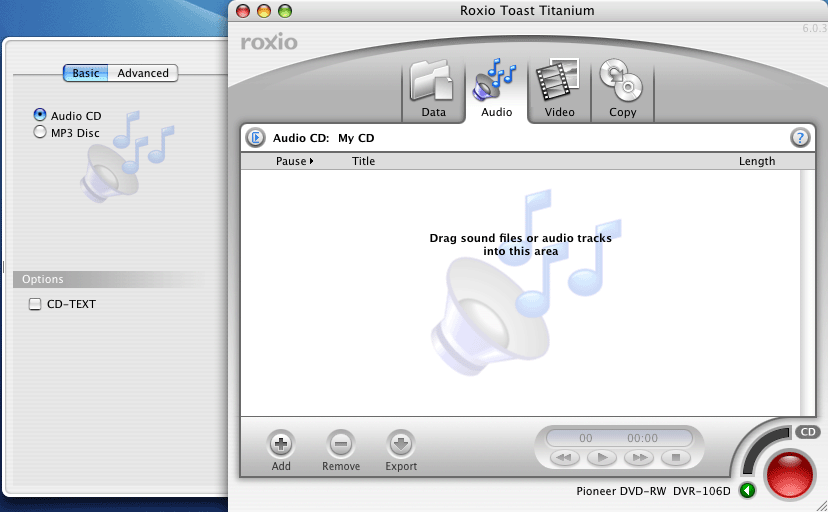Skip ahead with the fast-forward control

[639, 457]
